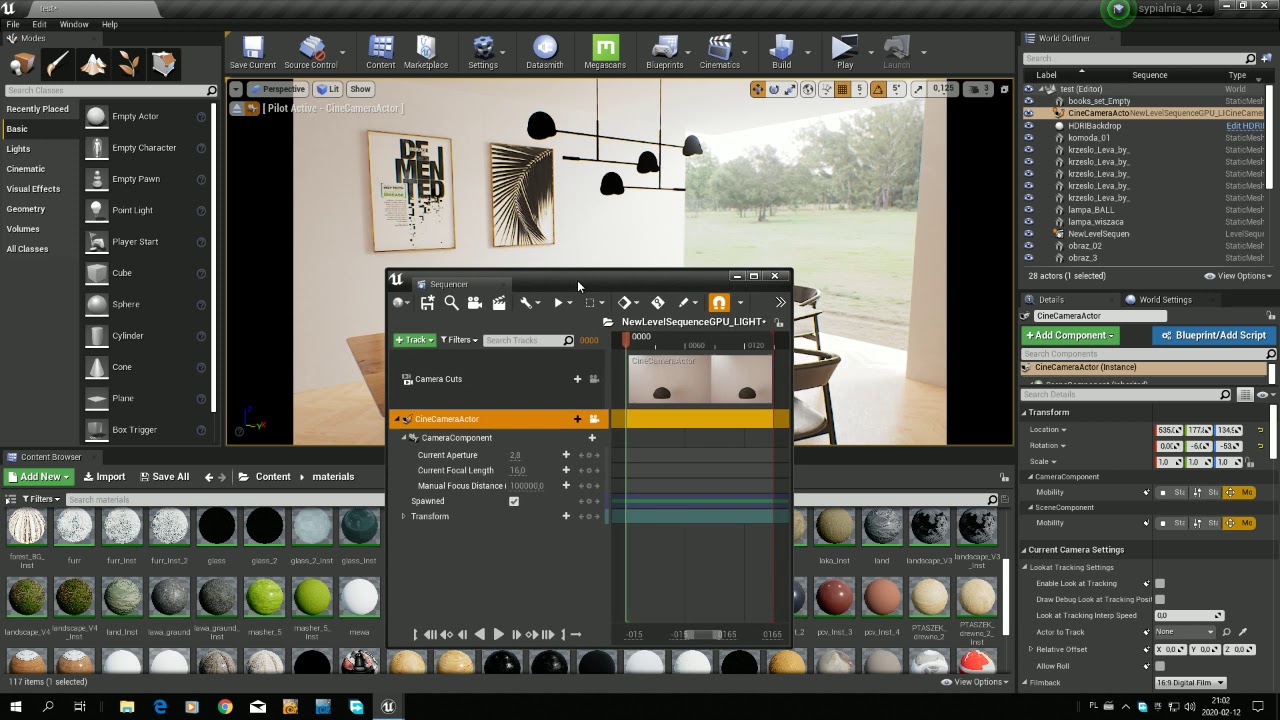Click the Sequencer play forward control
Screen dimensions: 1280x720
(498, 634)
